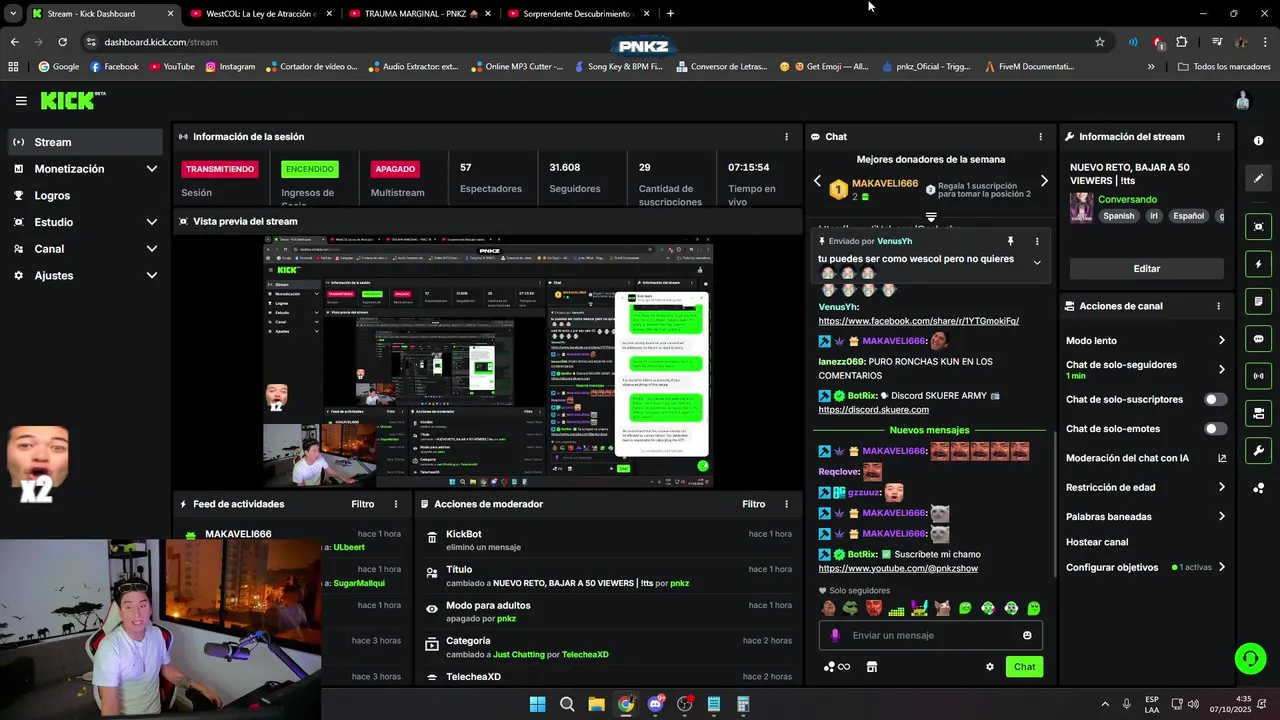Open the discord.skuere.com link

point(873,410)
